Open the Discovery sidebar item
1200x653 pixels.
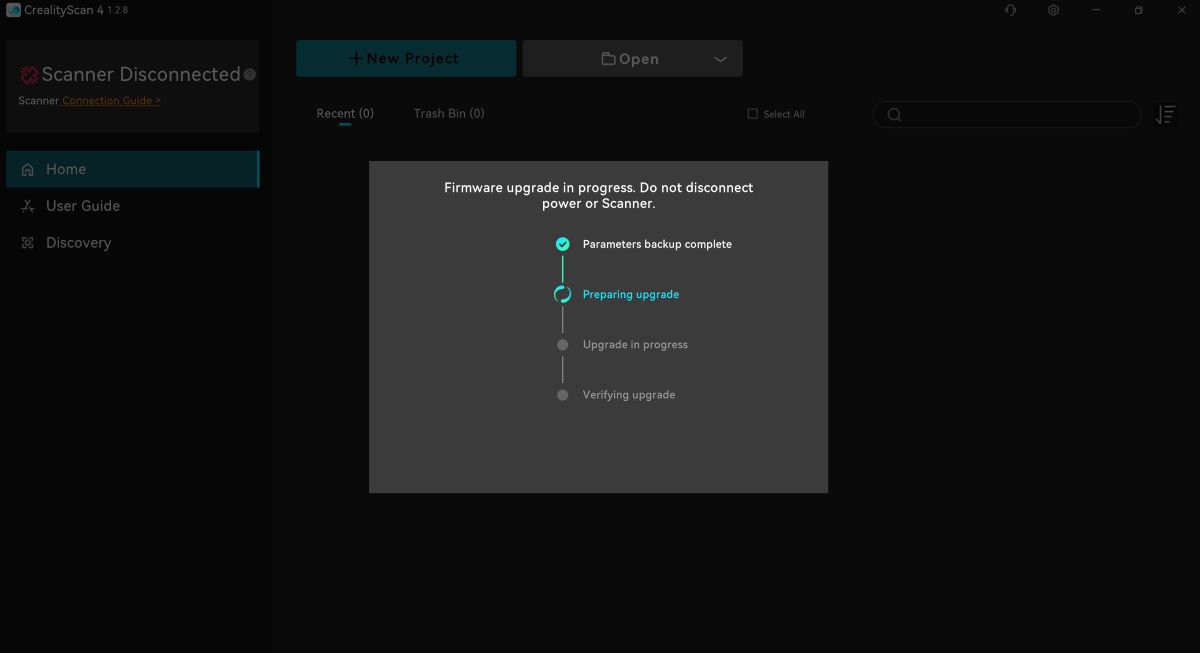tap(78, 243)
